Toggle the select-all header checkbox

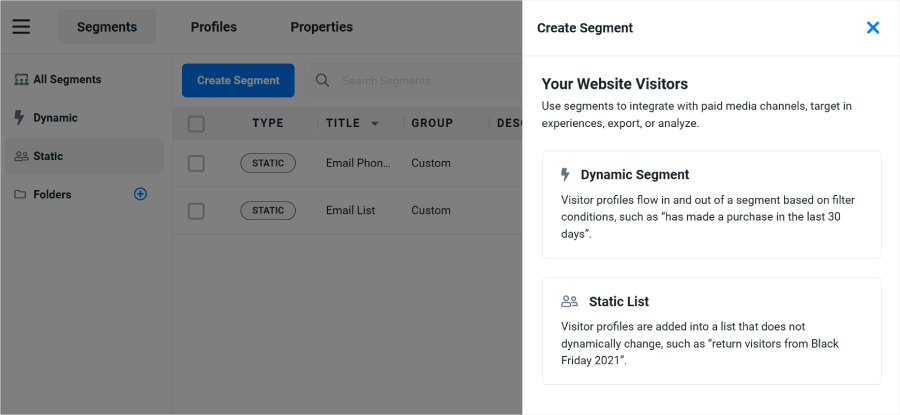pyautogui.click(x=196, y=124)
